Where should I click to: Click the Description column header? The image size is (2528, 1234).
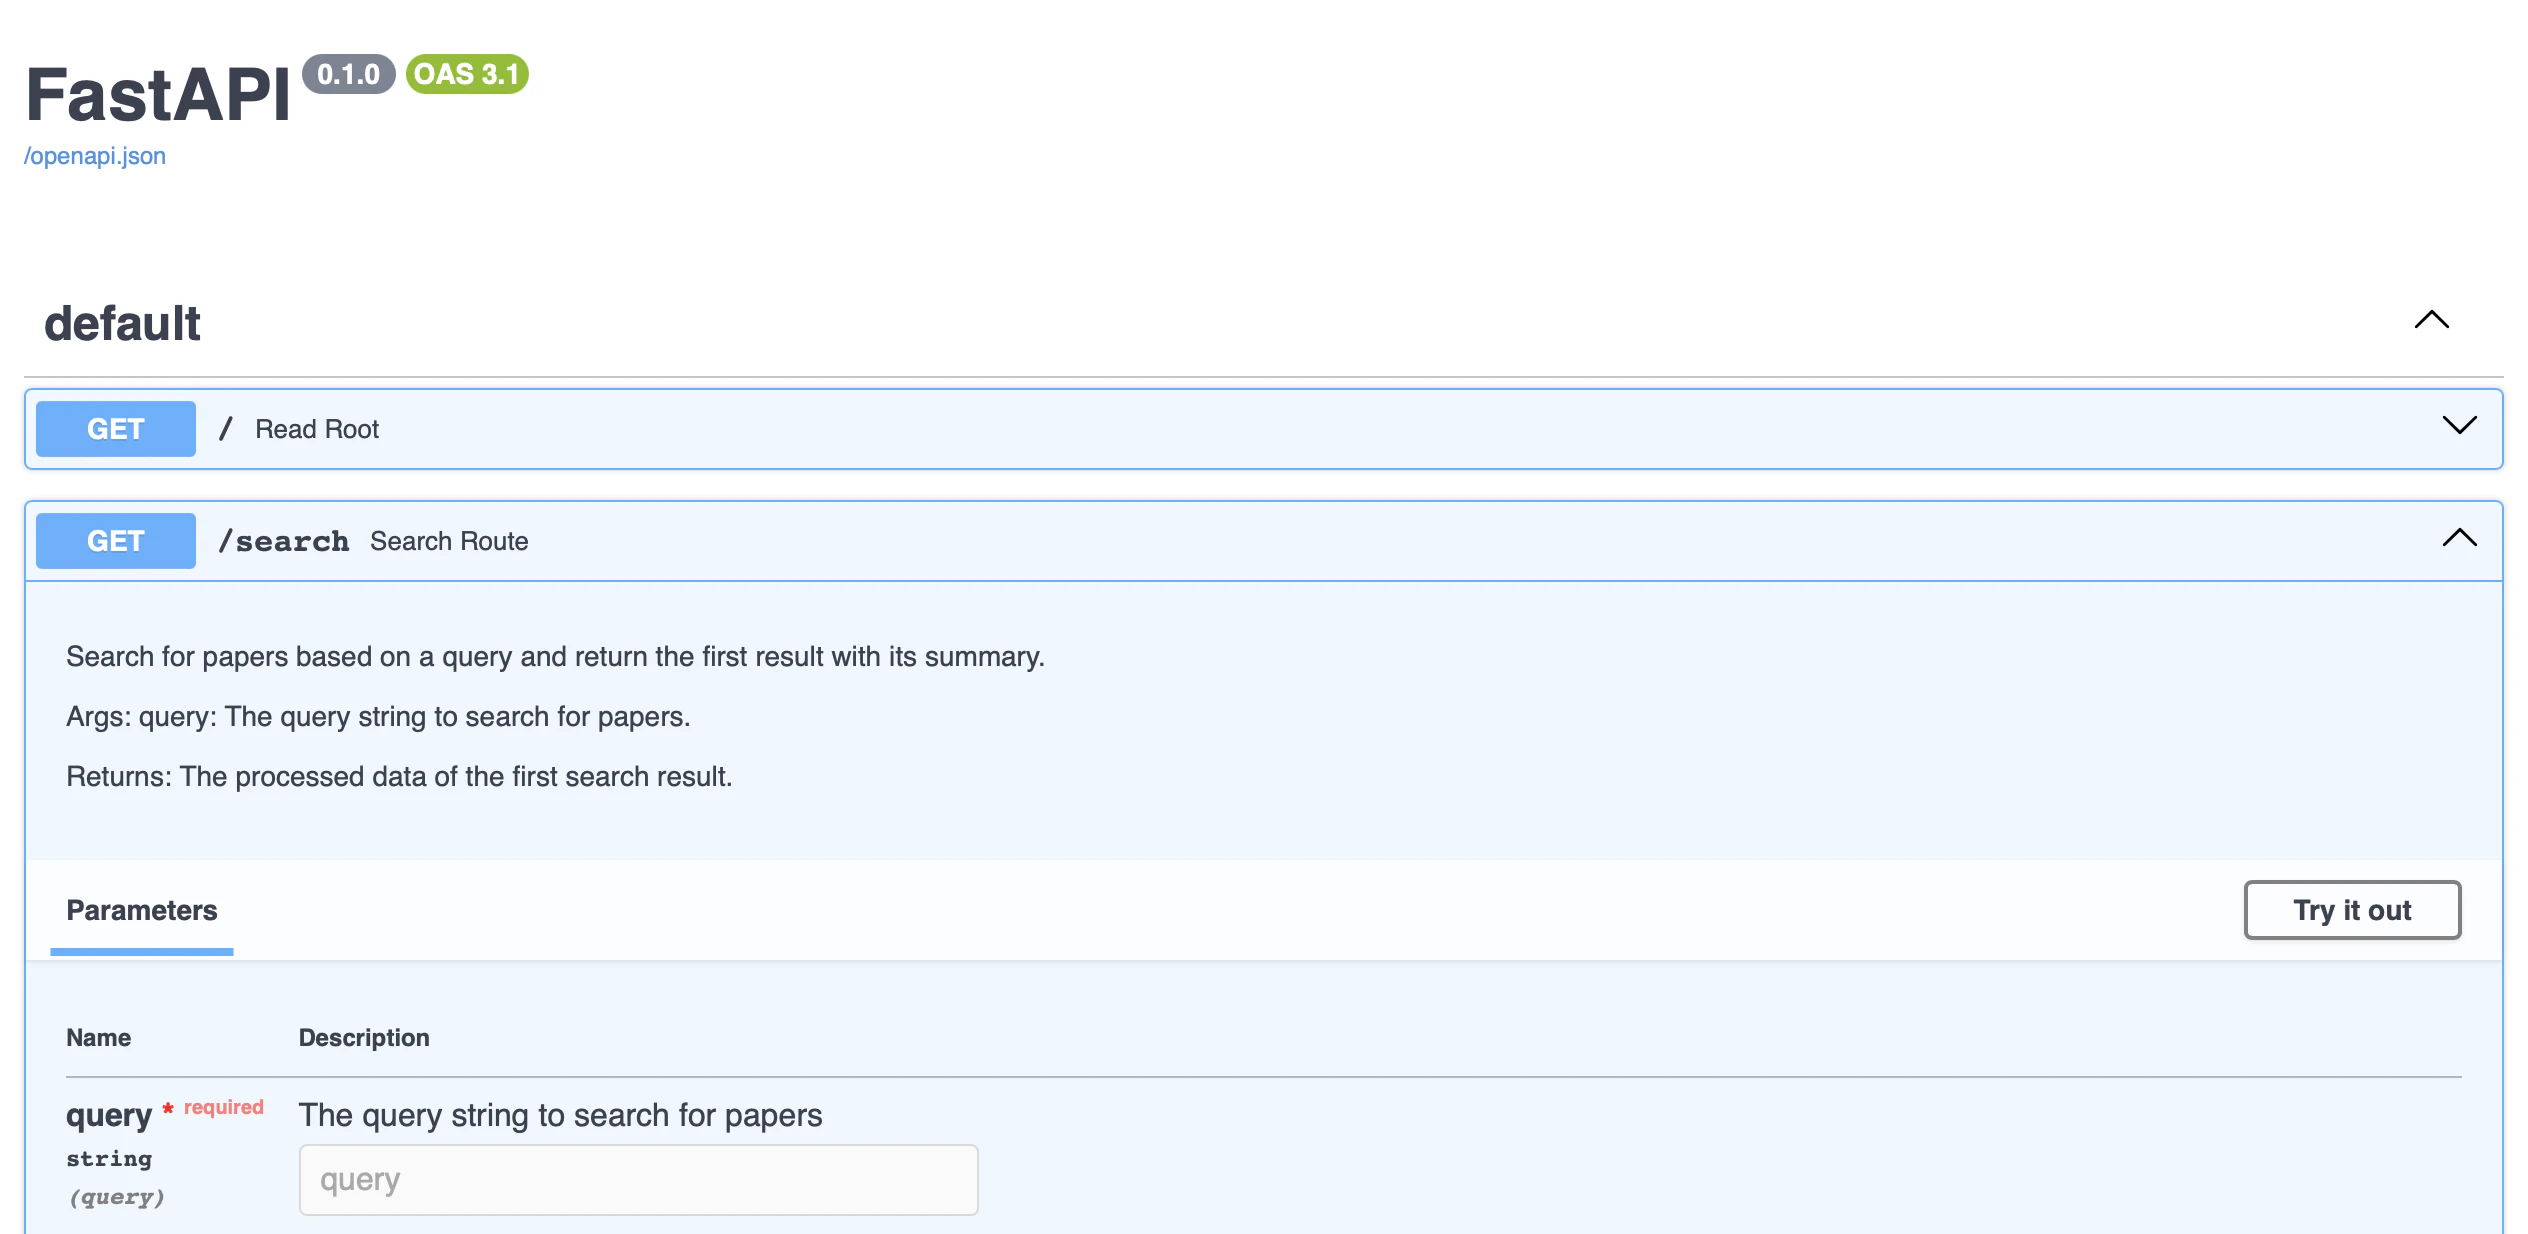pos(364,1038)
